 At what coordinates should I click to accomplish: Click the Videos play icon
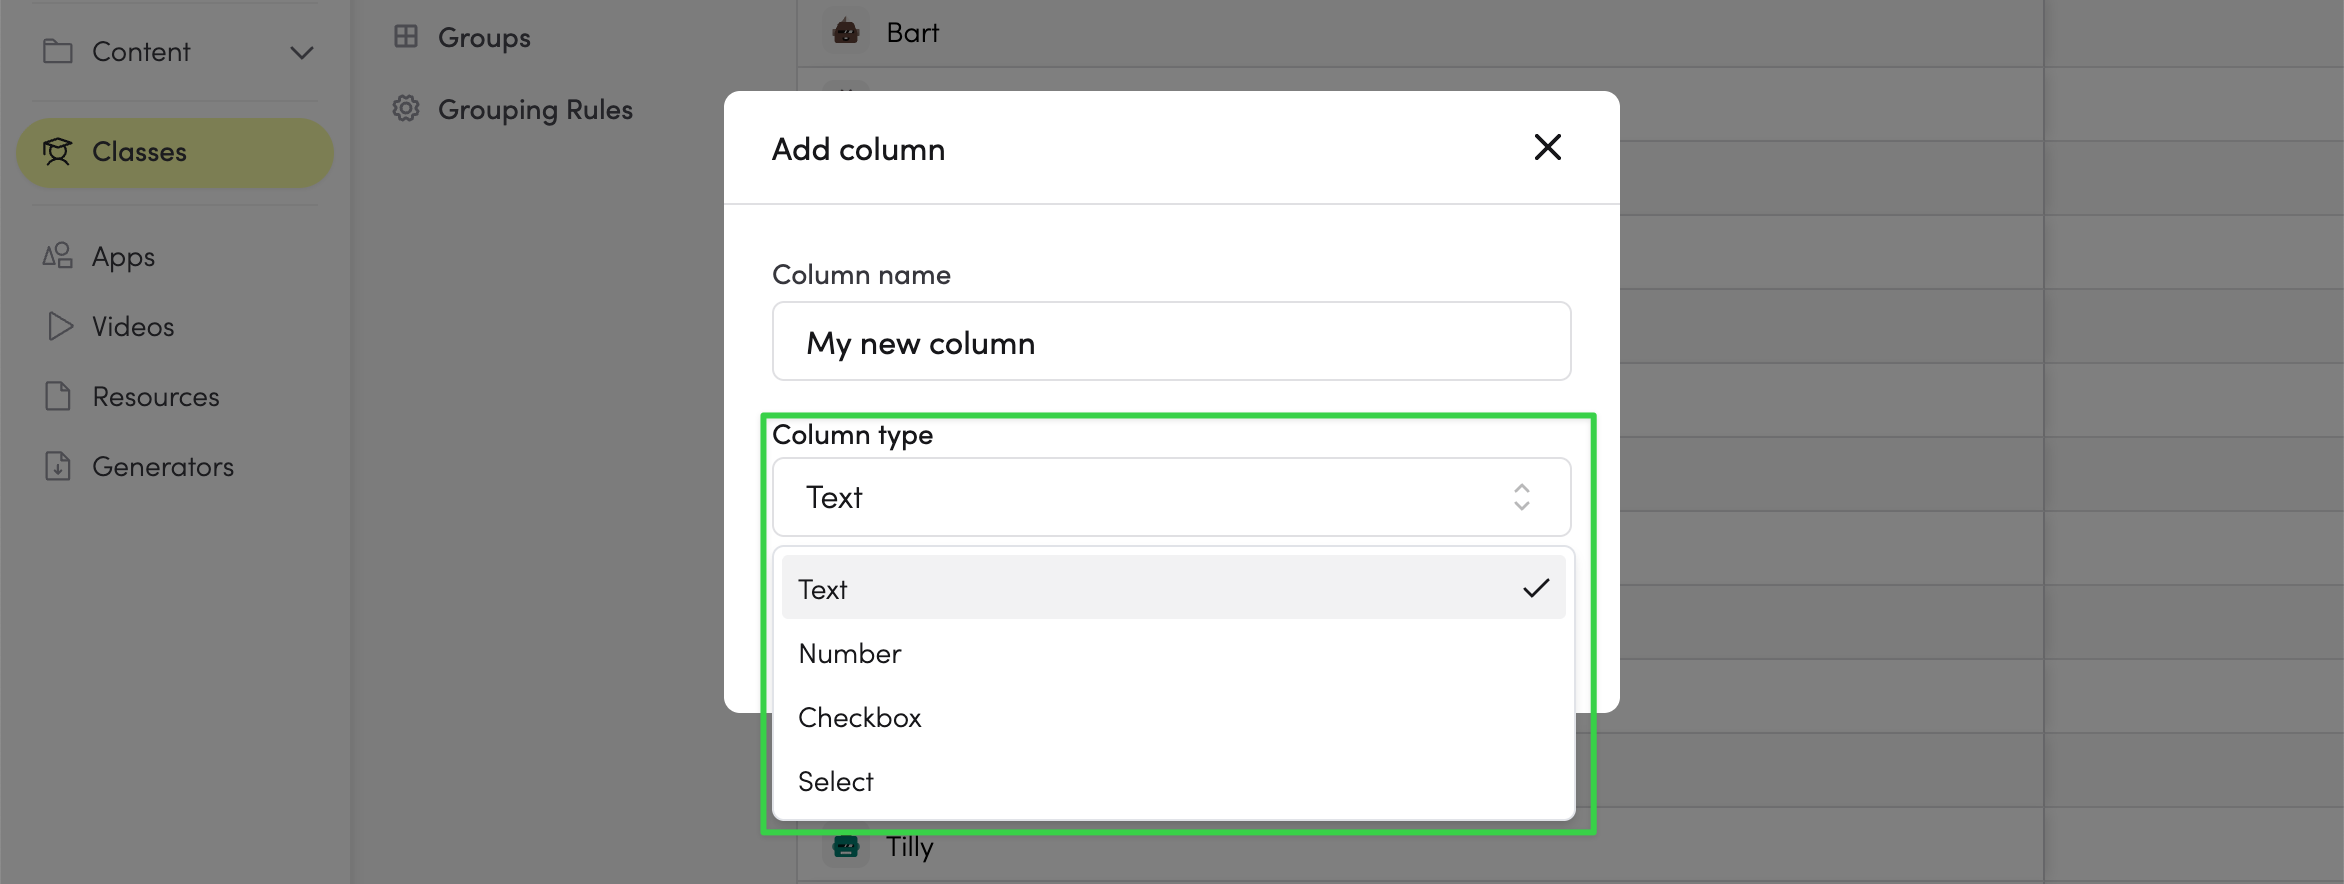coord(60,326)
